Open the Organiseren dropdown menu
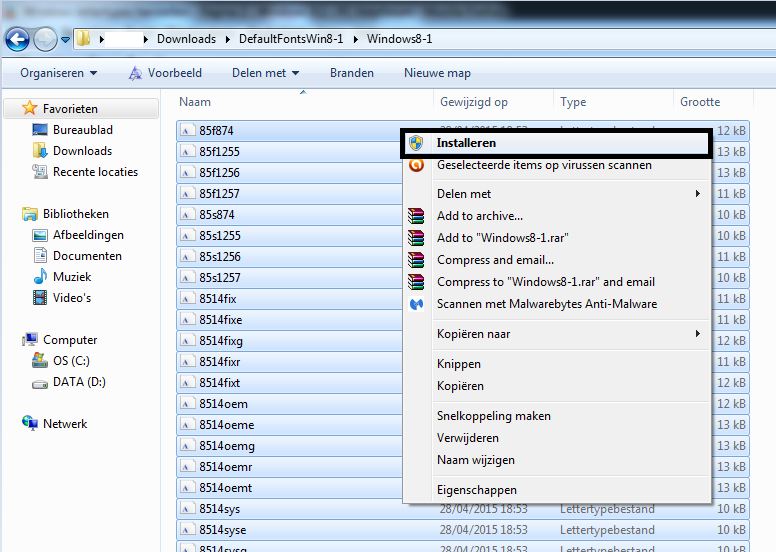776x552 pixels. [x=59, y=73]
